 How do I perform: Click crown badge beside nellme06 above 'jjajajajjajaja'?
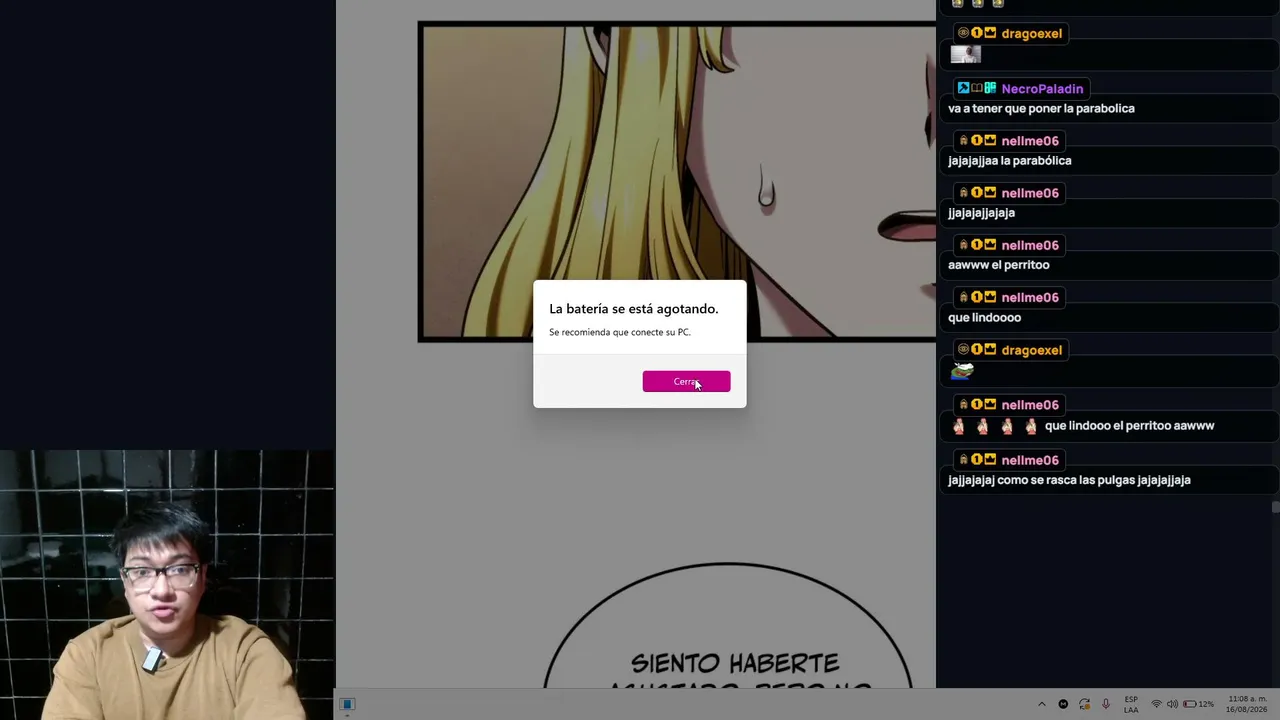tap(990, 192)
